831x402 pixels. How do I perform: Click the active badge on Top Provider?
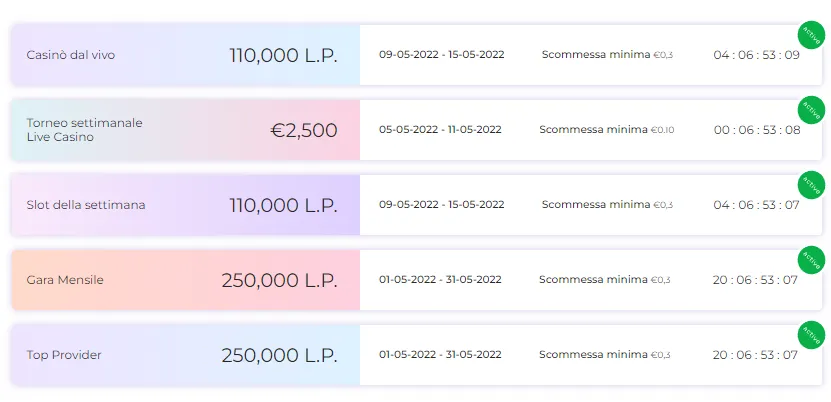tap(811, 335)
